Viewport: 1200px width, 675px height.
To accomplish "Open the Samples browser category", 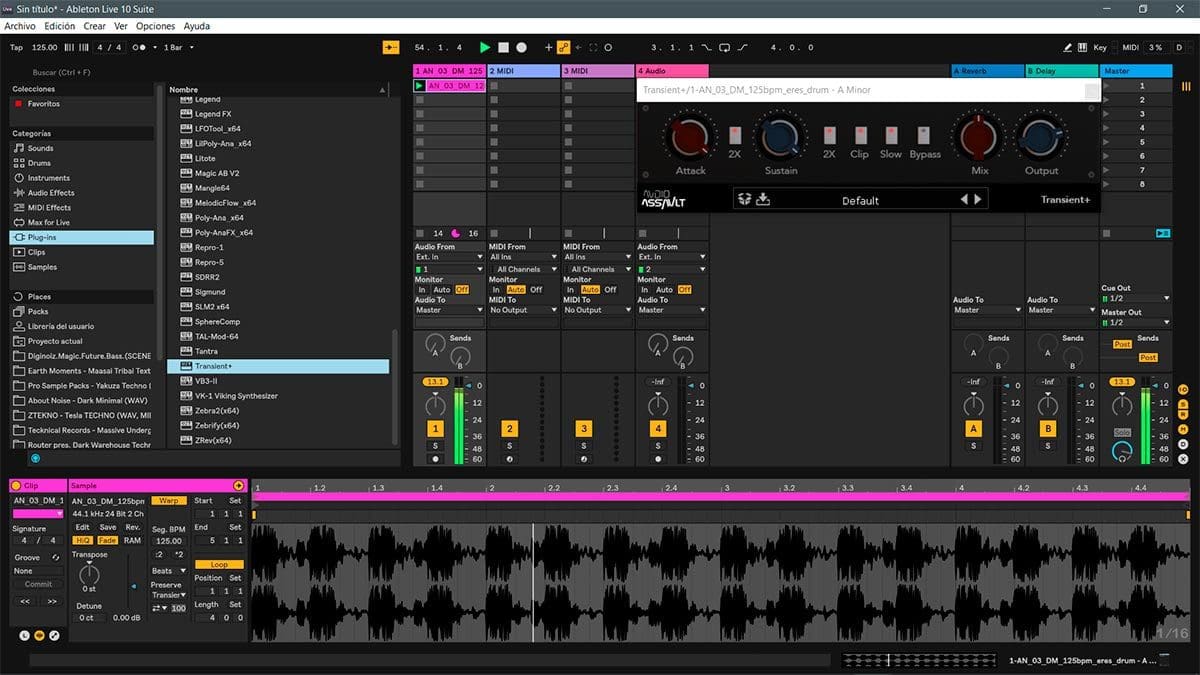I will point(42,267).
